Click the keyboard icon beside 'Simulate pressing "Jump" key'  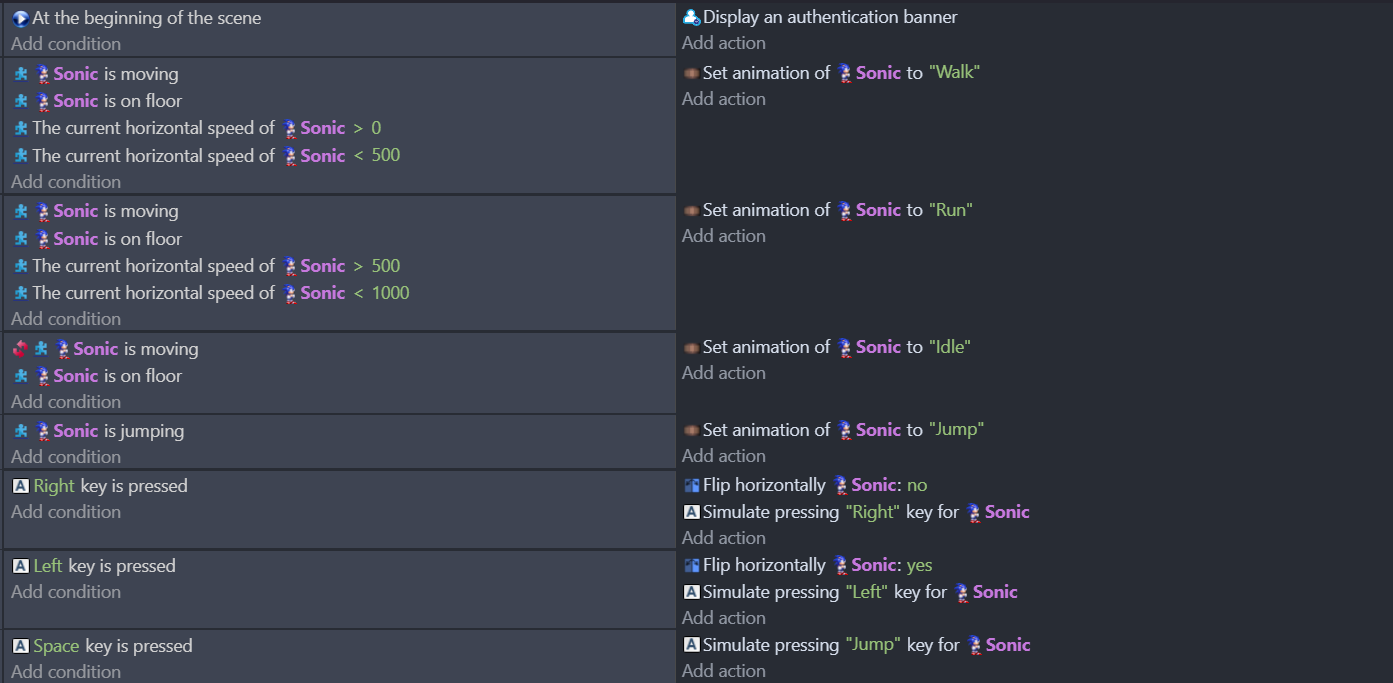(691, 645)
